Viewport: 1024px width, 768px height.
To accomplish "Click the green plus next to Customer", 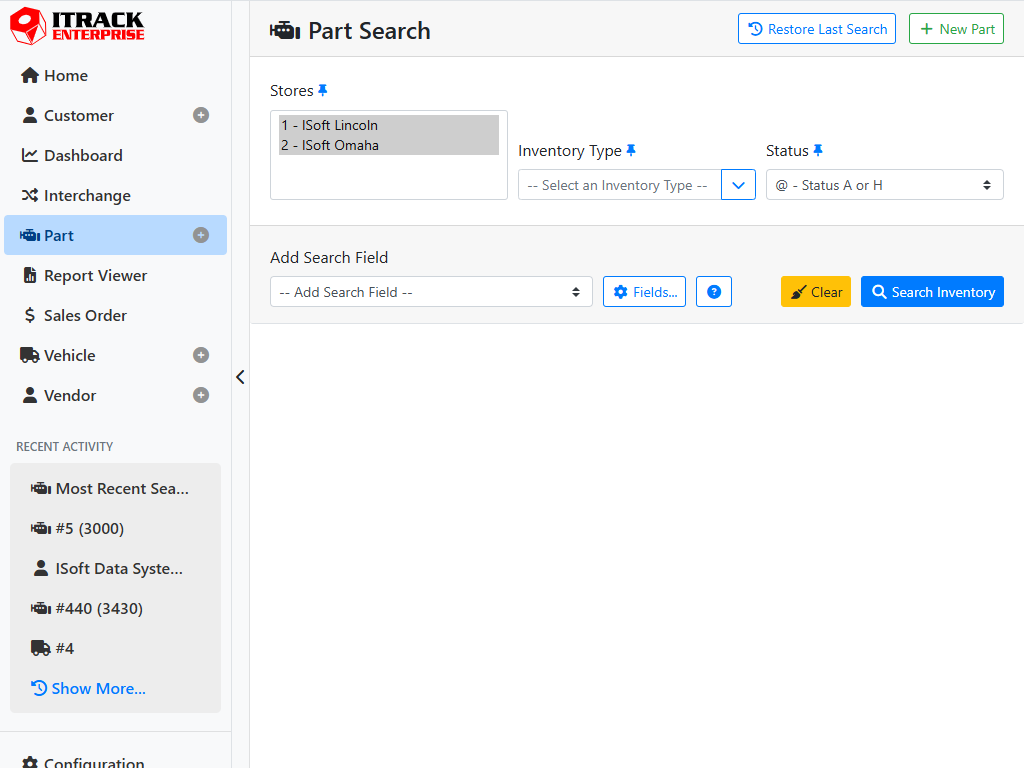I will point(200,115).
